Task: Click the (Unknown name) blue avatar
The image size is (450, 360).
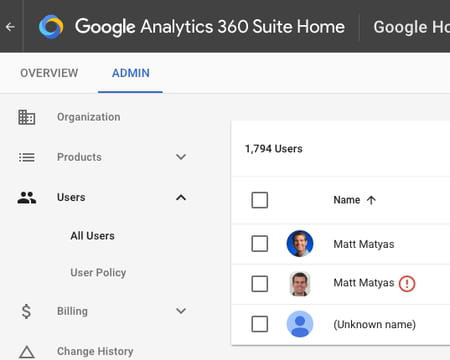Action: click(300, 324)
